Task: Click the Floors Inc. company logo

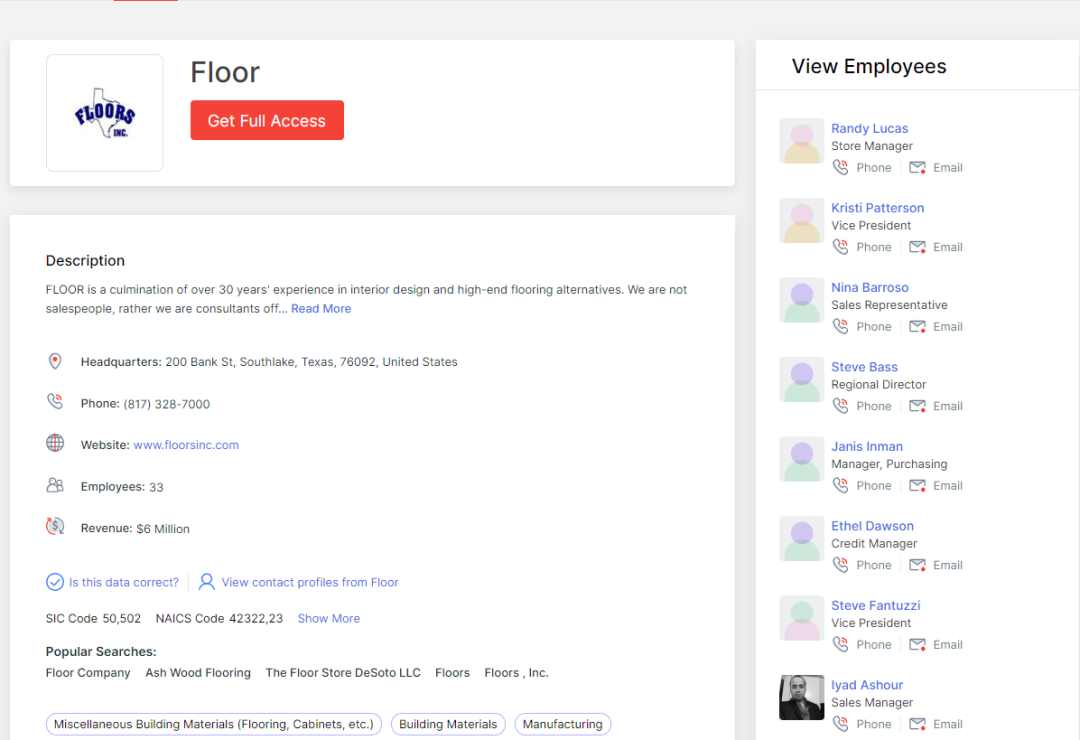Action: [x=105, y=113]
